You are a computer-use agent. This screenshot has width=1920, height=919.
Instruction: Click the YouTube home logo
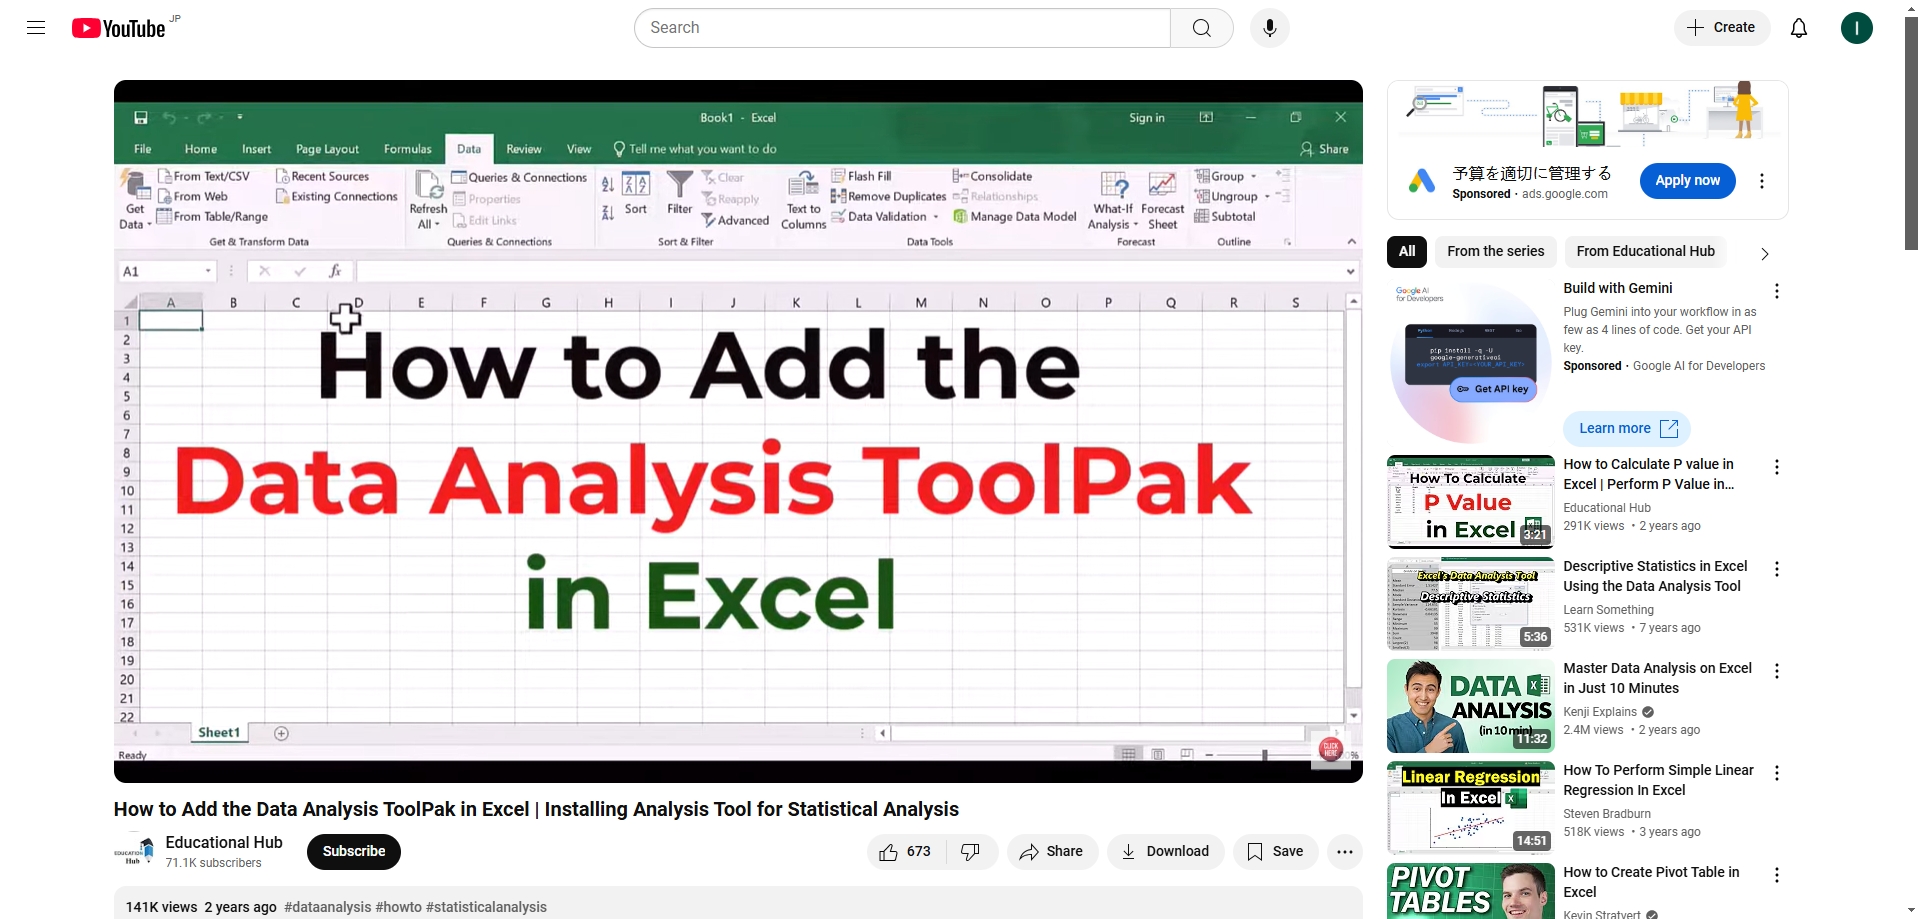[x=119, y=28]
